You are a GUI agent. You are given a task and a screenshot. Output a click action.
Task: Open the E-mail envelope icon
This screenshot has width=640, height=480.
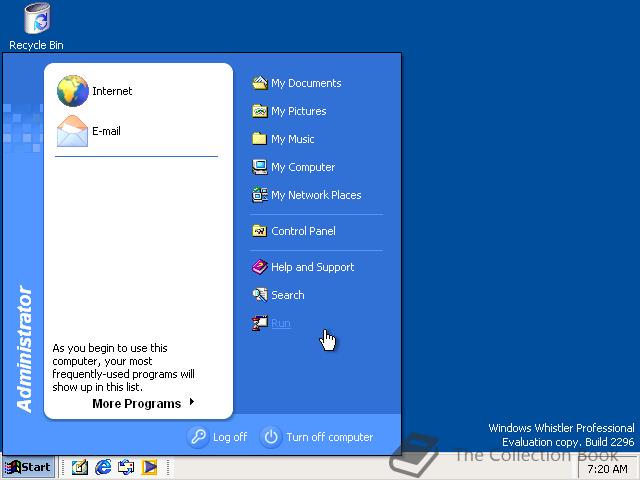(x=73, y=131)
